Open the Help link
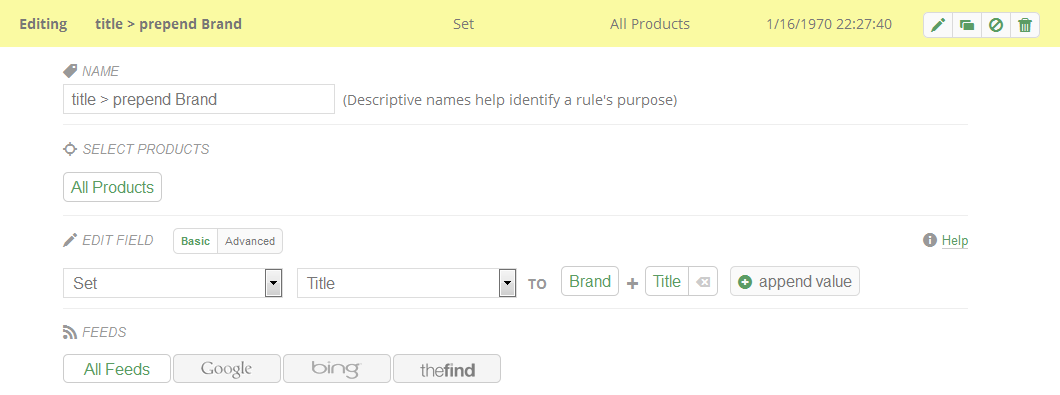The image size is (1060, 395). (955, 240)
